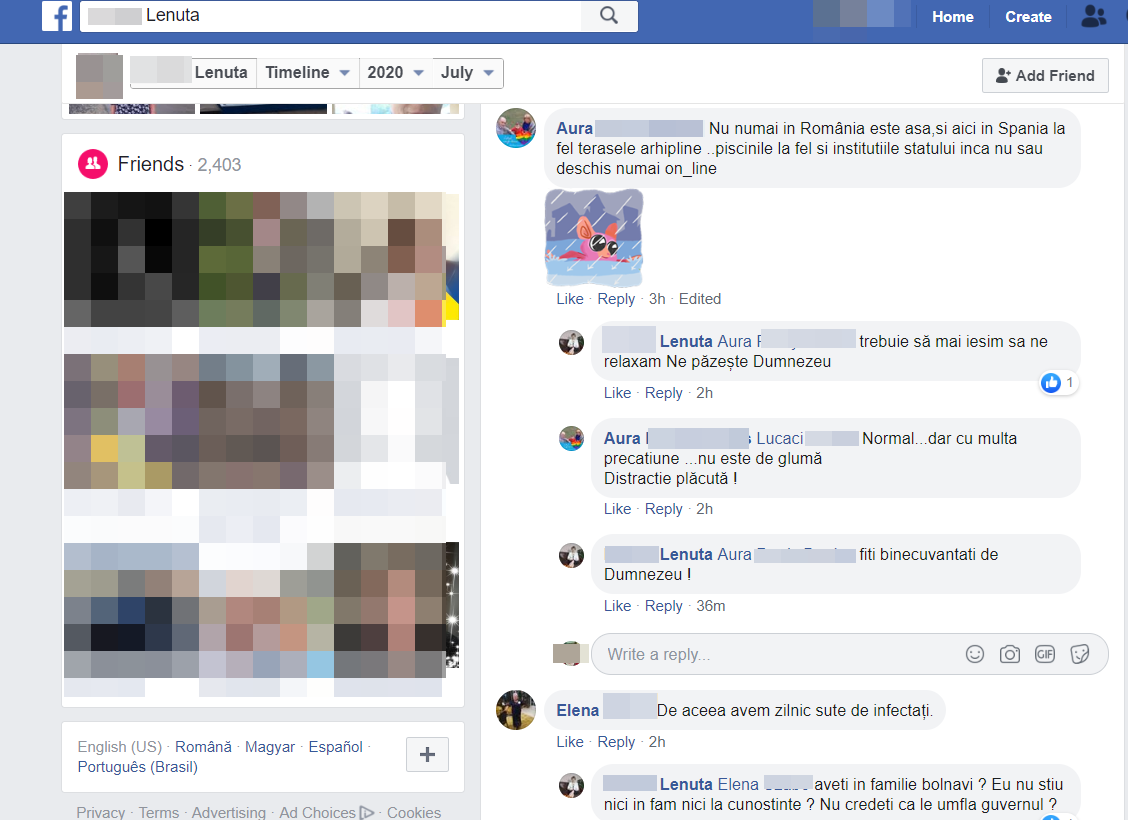The height and width of the screenshot is (820, 1128).
Task: Click the plus button for more languages
Action: point(427,755)
